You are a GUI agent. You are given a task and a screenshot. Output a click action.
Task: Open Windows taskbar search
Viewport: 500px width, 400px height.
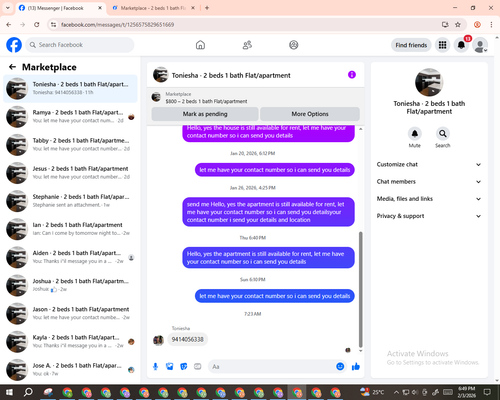(28, 392)
